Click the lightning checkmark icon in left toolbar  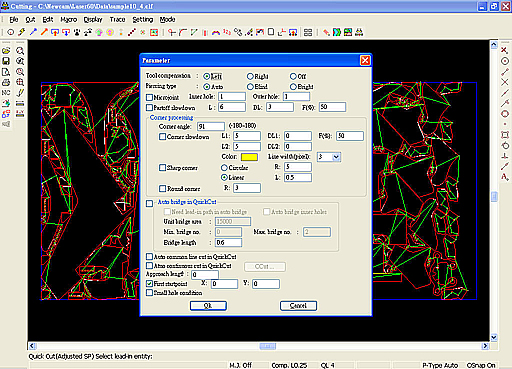pos(20,93)
